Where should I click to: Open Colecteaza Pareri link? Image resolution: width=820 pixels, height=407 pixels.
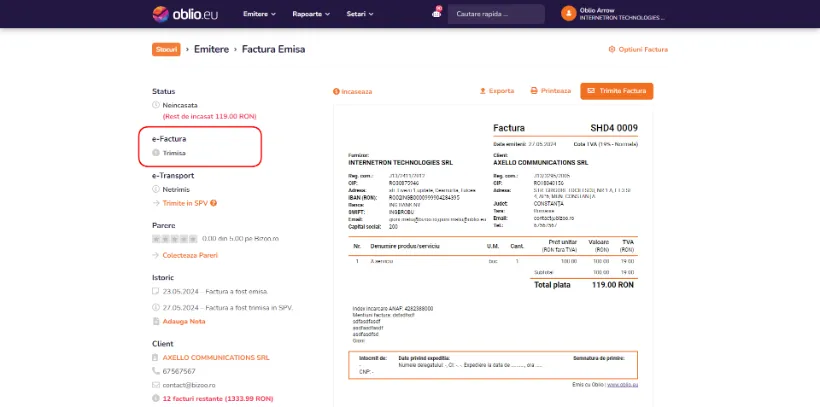pyautogui.click(x=190, y=255)
